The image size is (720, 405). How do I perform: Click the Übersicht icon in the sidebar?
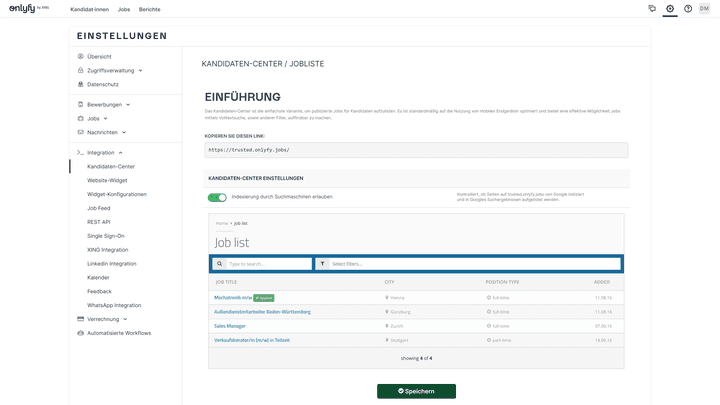pos(80,56)
